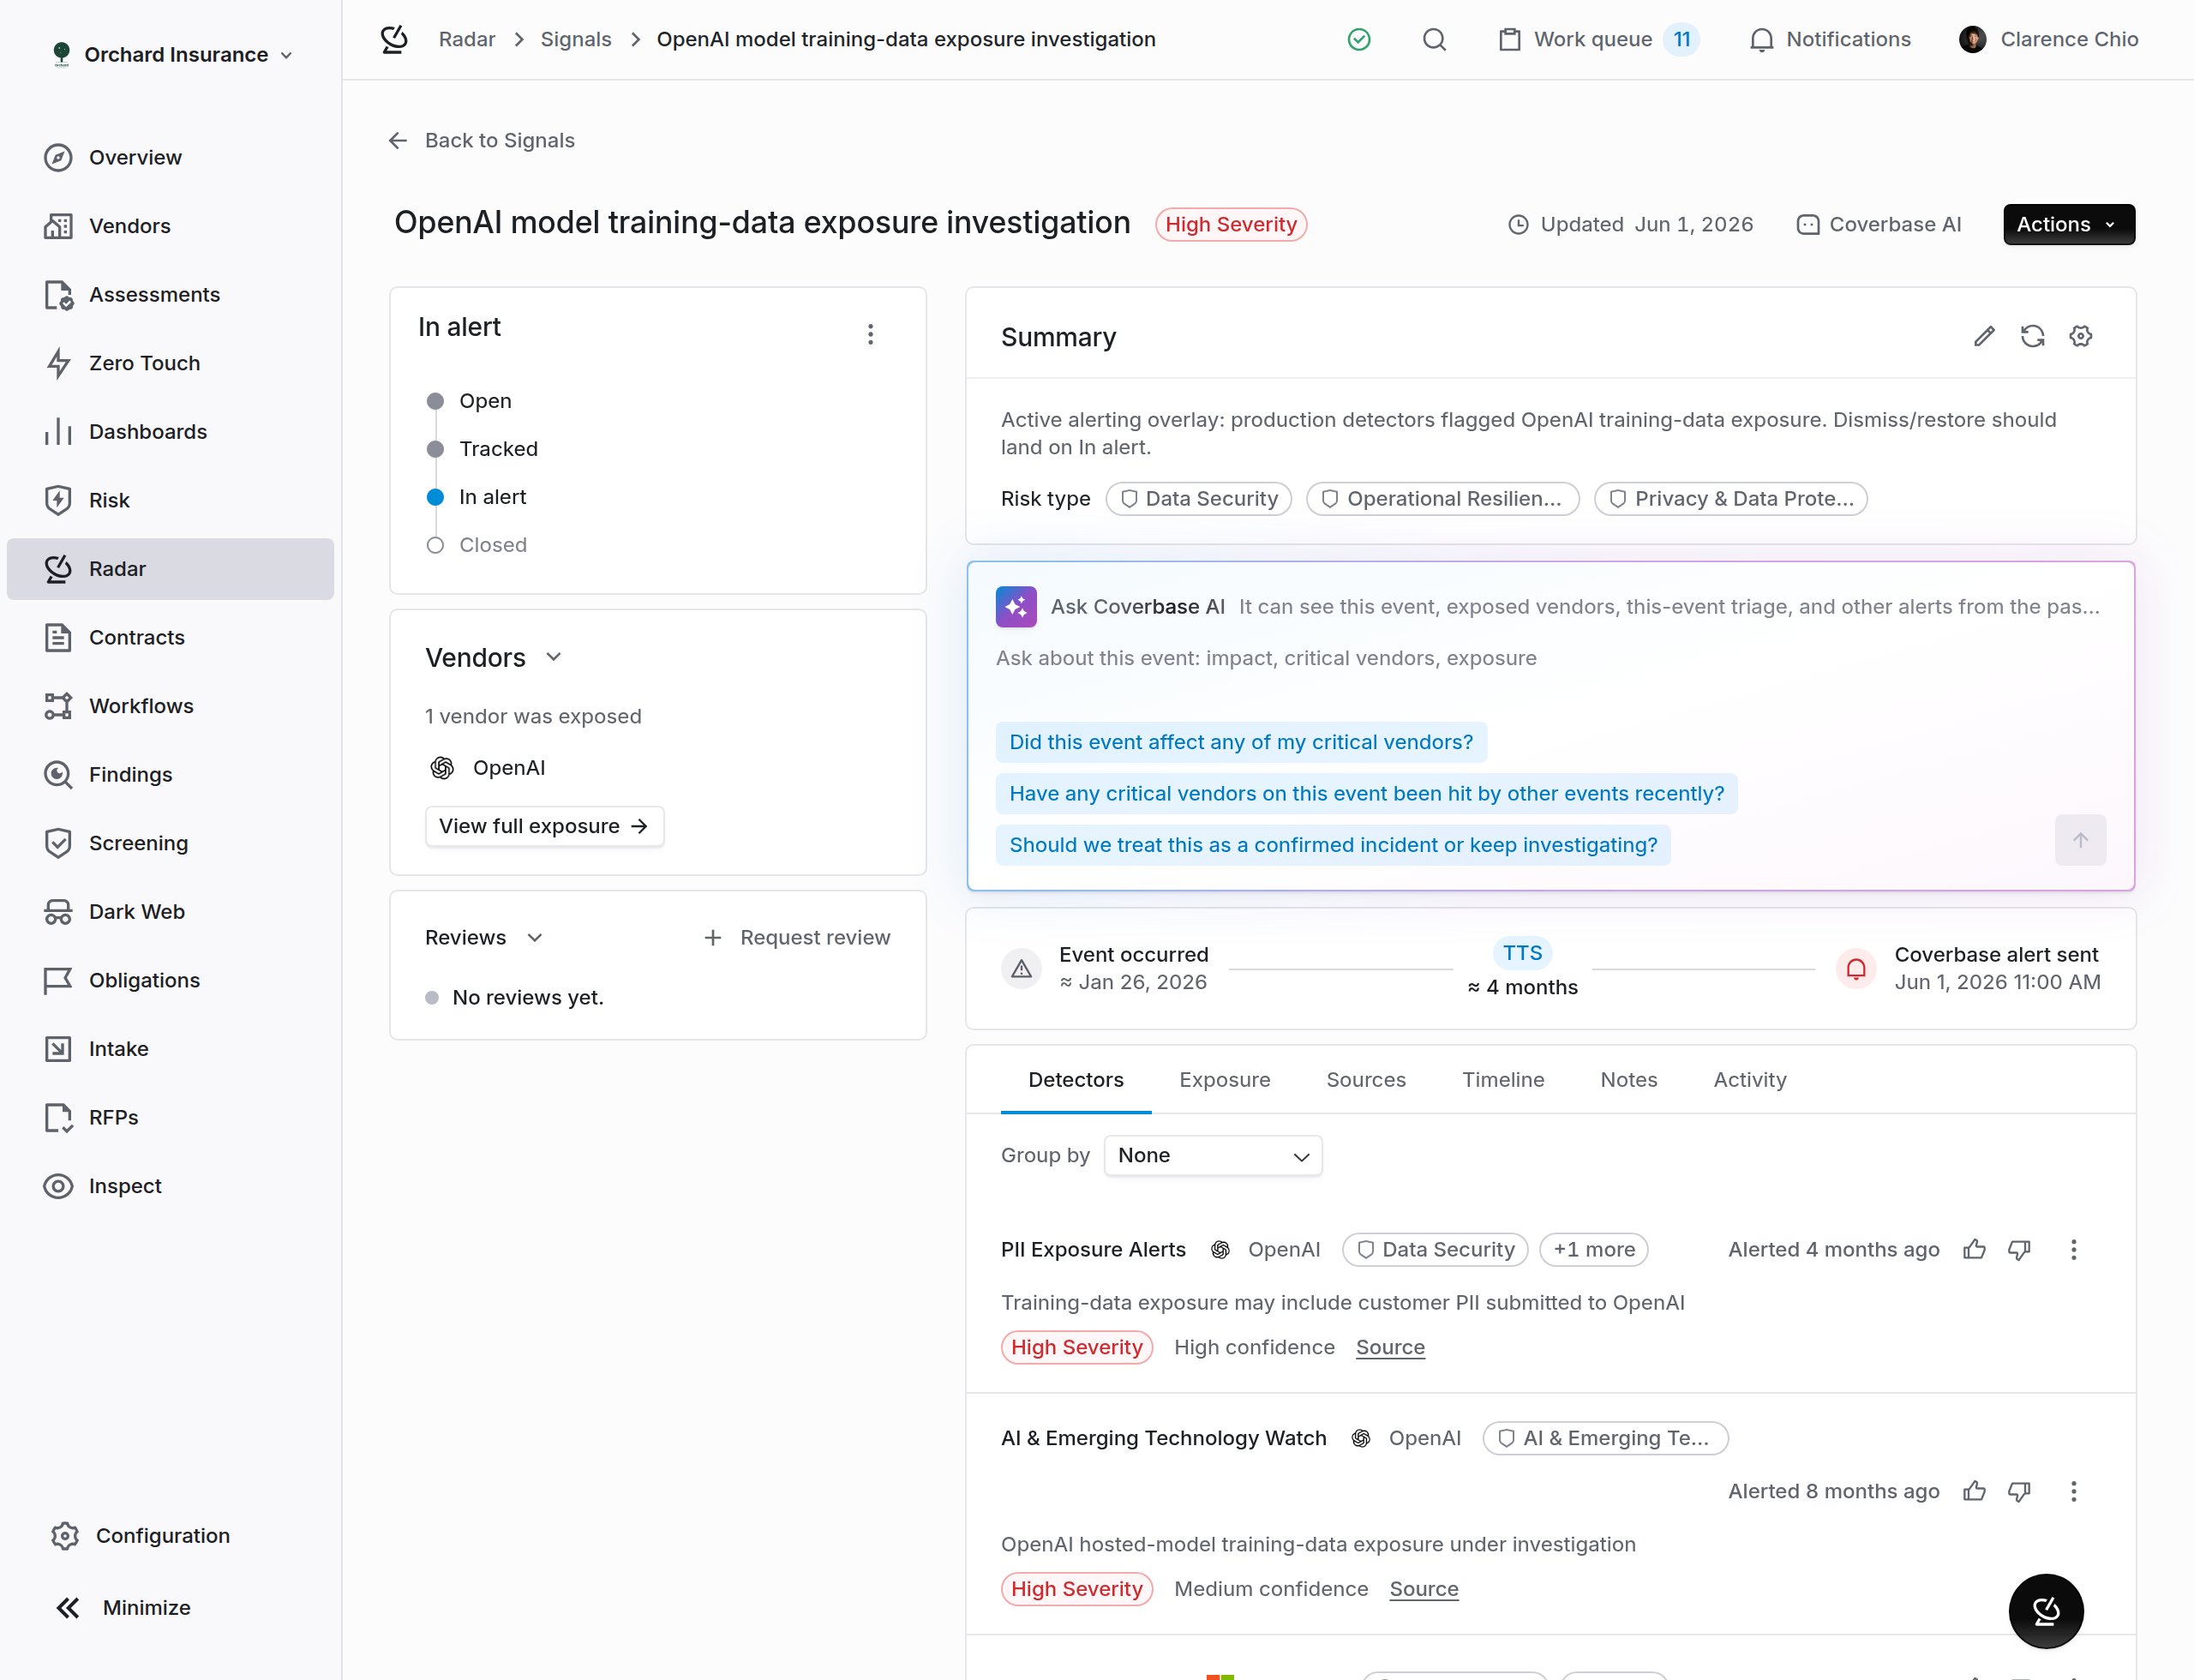Open Assessments in the sidebar
The height and width of the screenshot is (1680, 2194).
[x=170, y=295]
